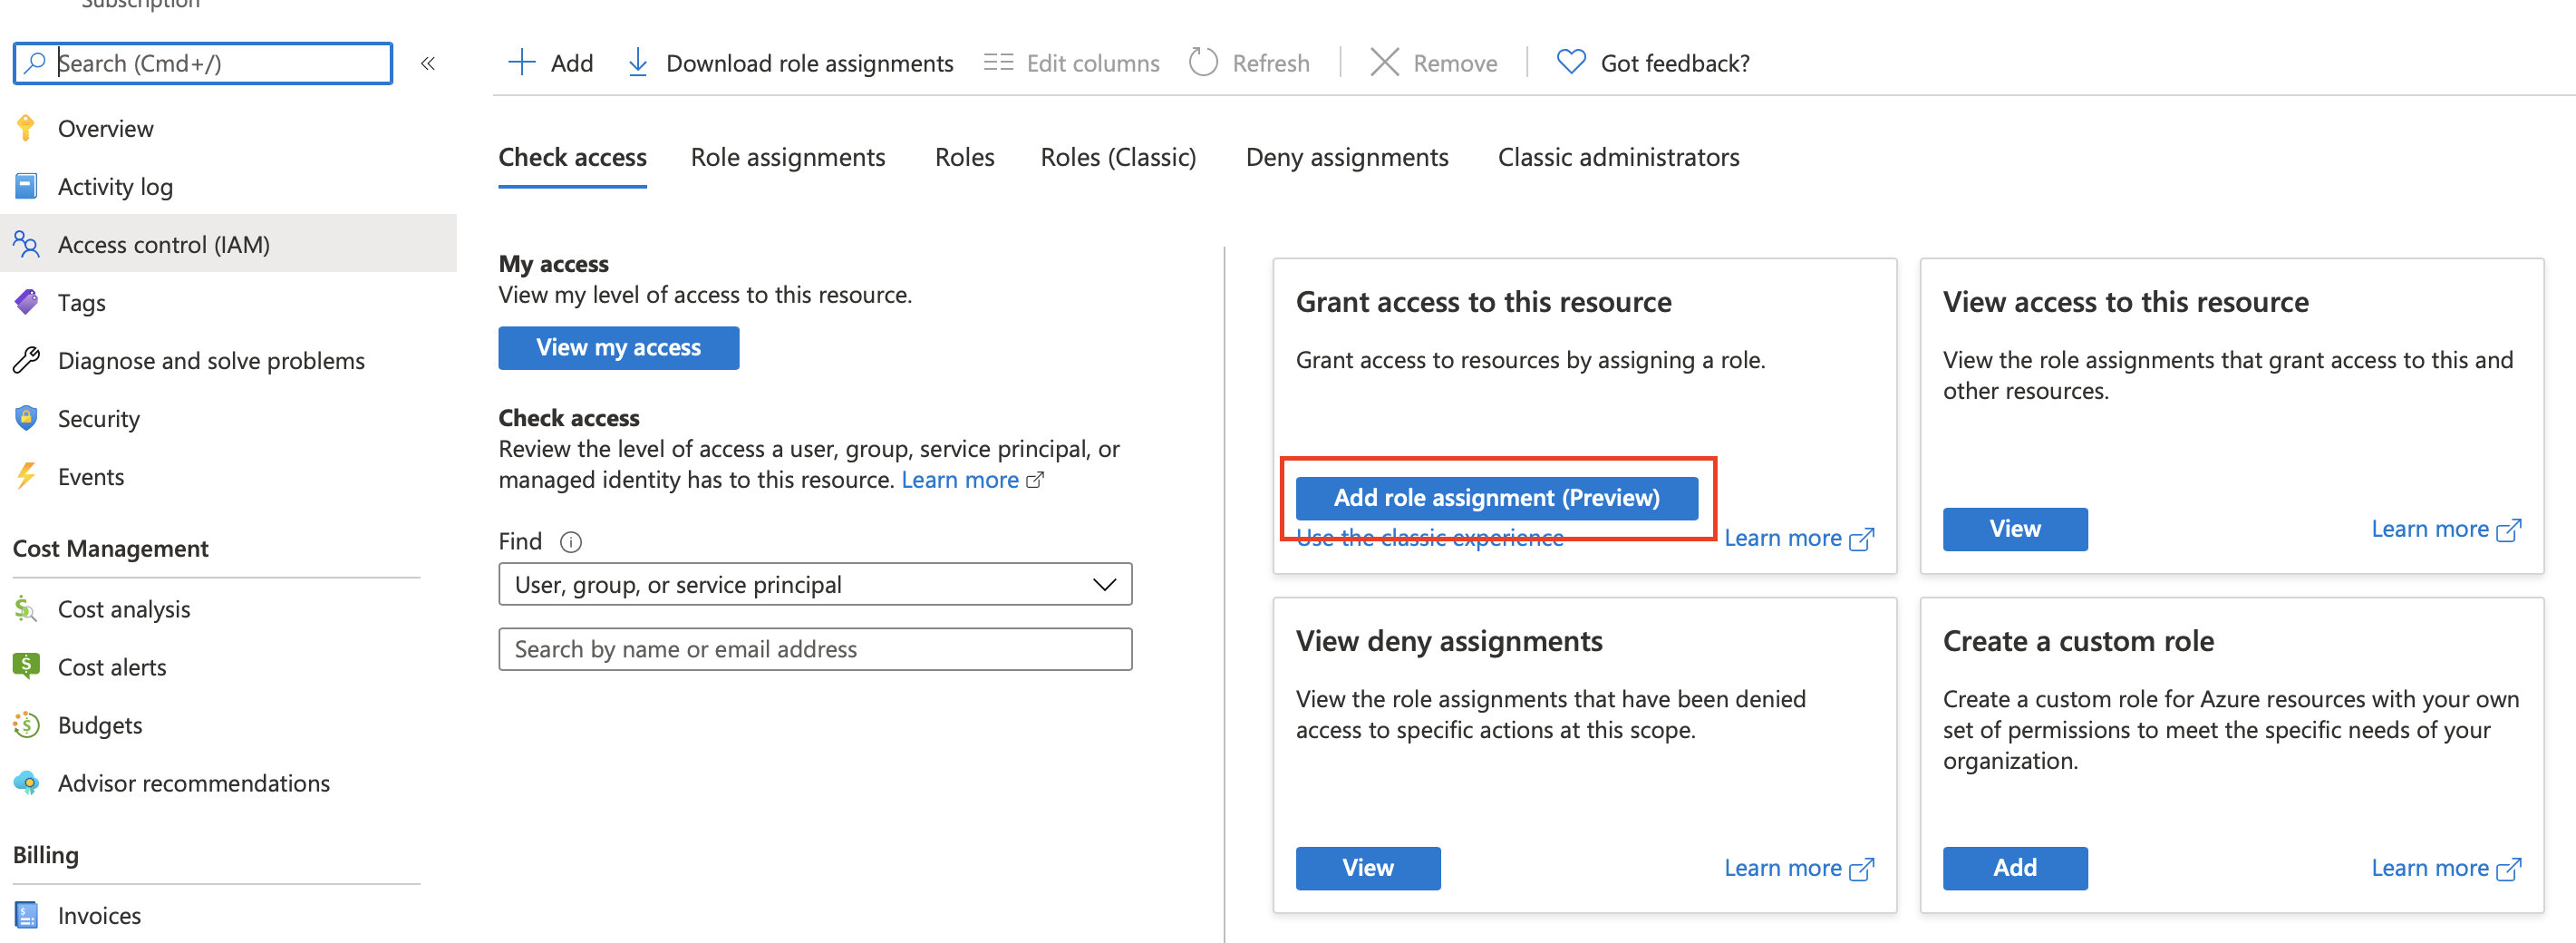
Task: Click the Add plus toolbar button
Action: (550, 63)
